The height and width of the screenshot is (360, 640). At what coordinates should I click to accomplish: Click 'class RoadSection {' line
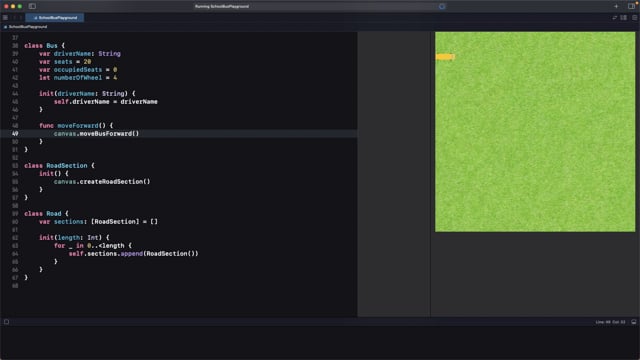tap(59, 165)
